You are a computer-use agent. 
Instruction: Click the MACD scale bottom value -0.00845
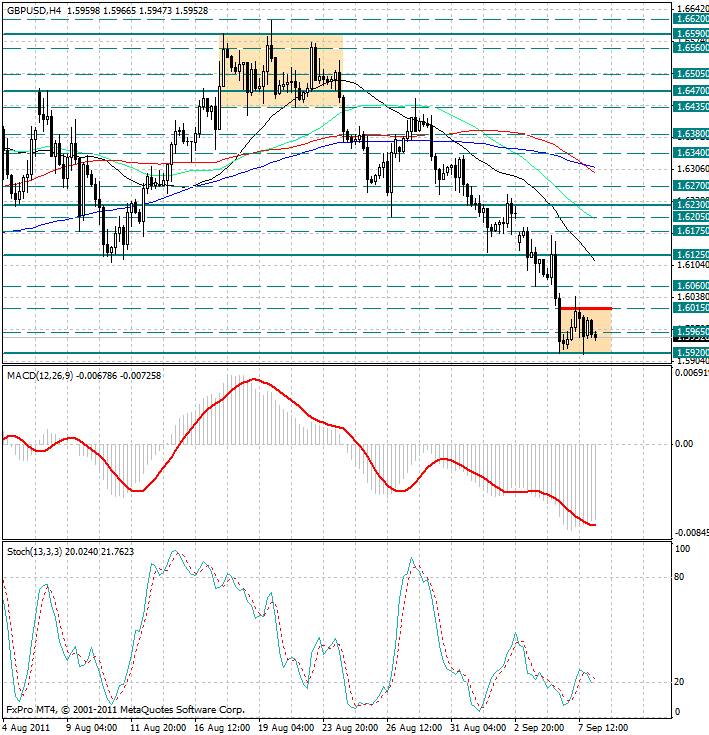(x=692, y=532)
